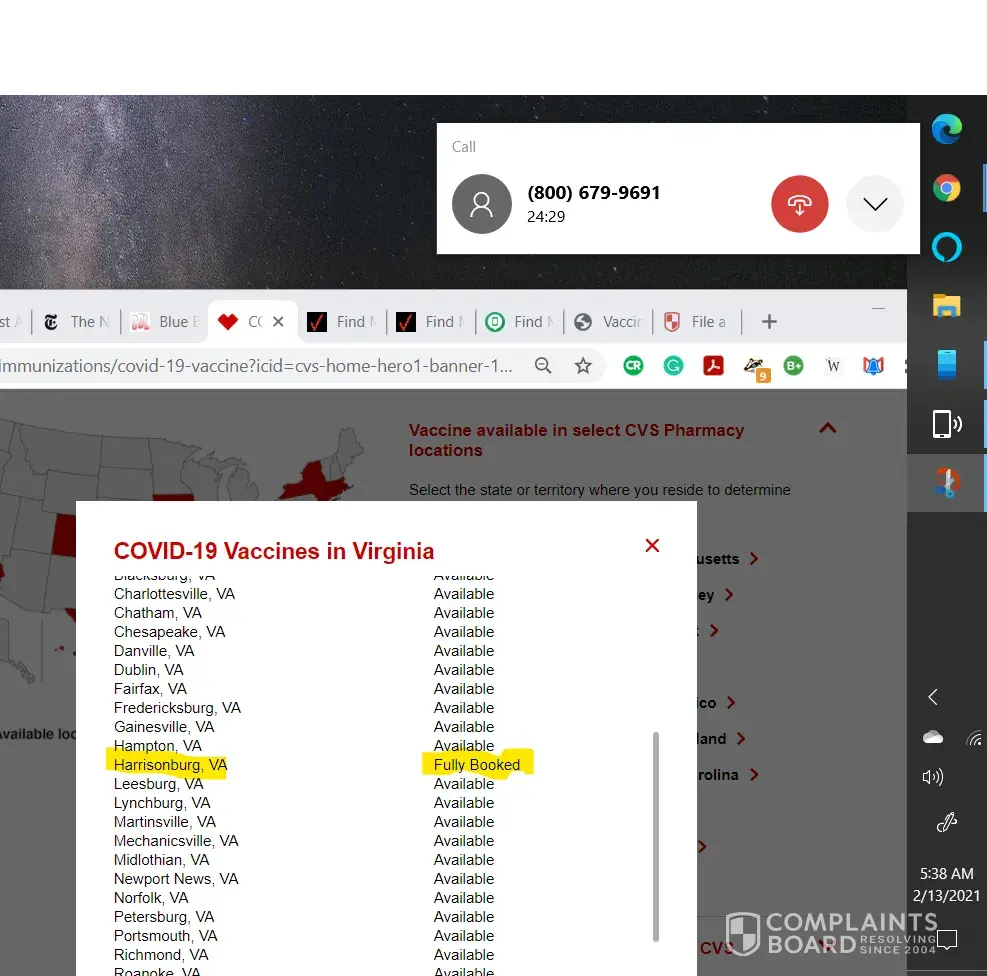Open the notification action center
987x976 pixels.
946,940
